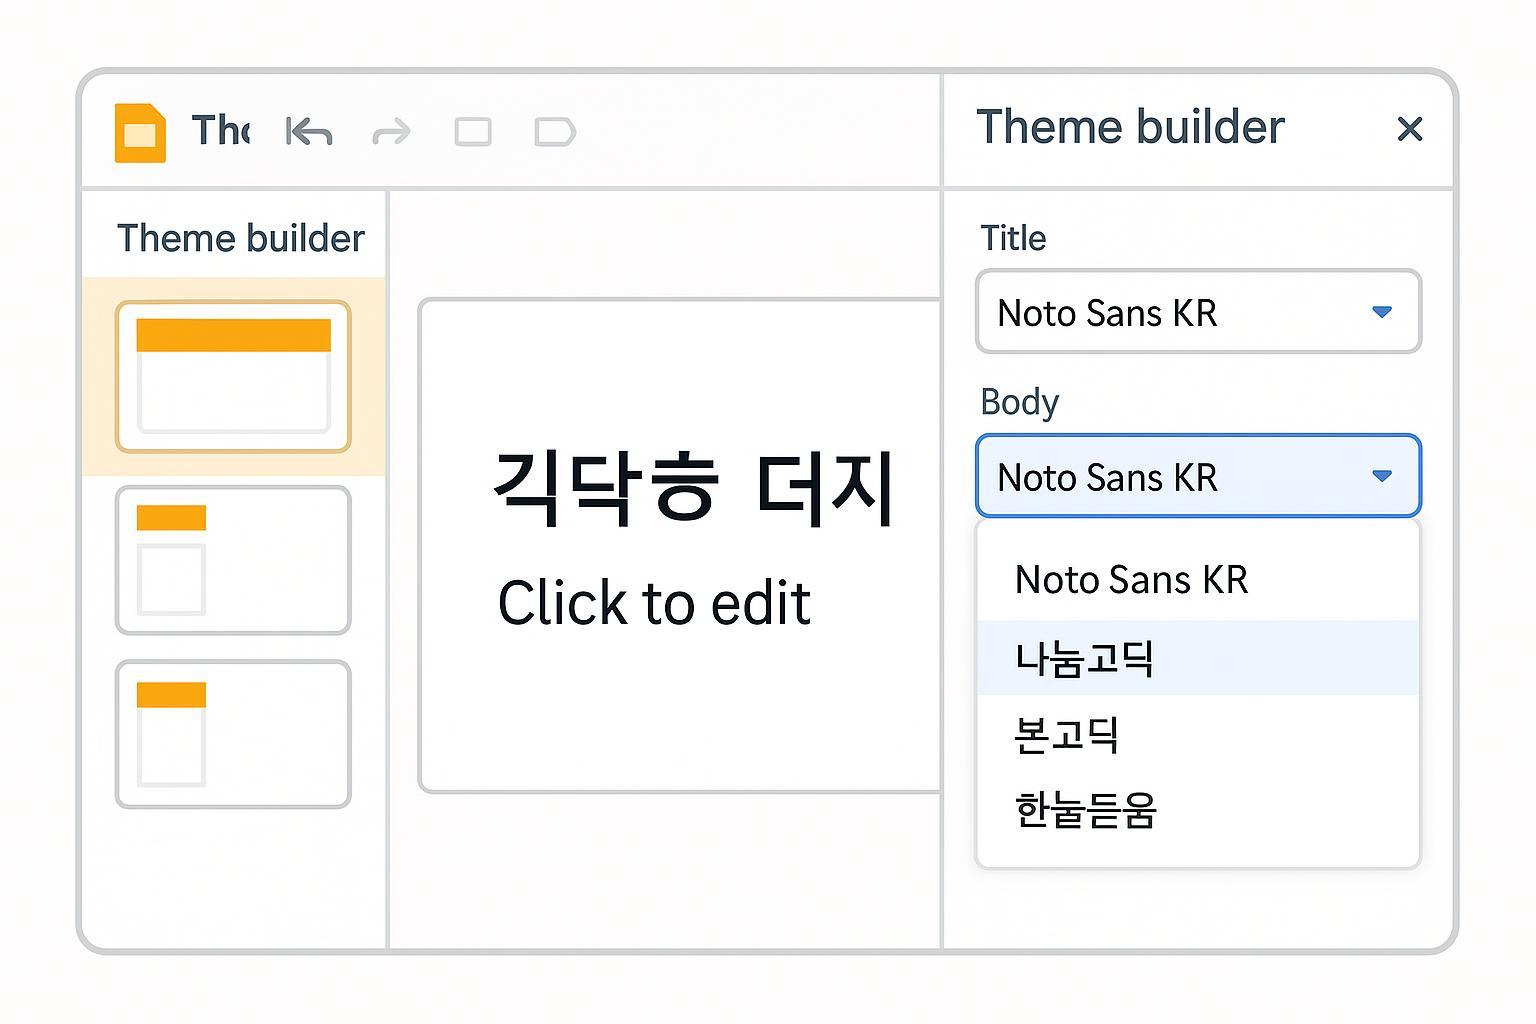Choose Noto Sans KR from the open list

1131,580
